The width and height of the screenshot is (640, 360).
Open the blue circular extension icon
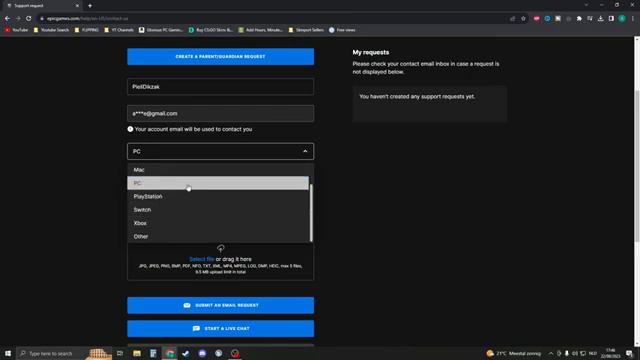547,18
